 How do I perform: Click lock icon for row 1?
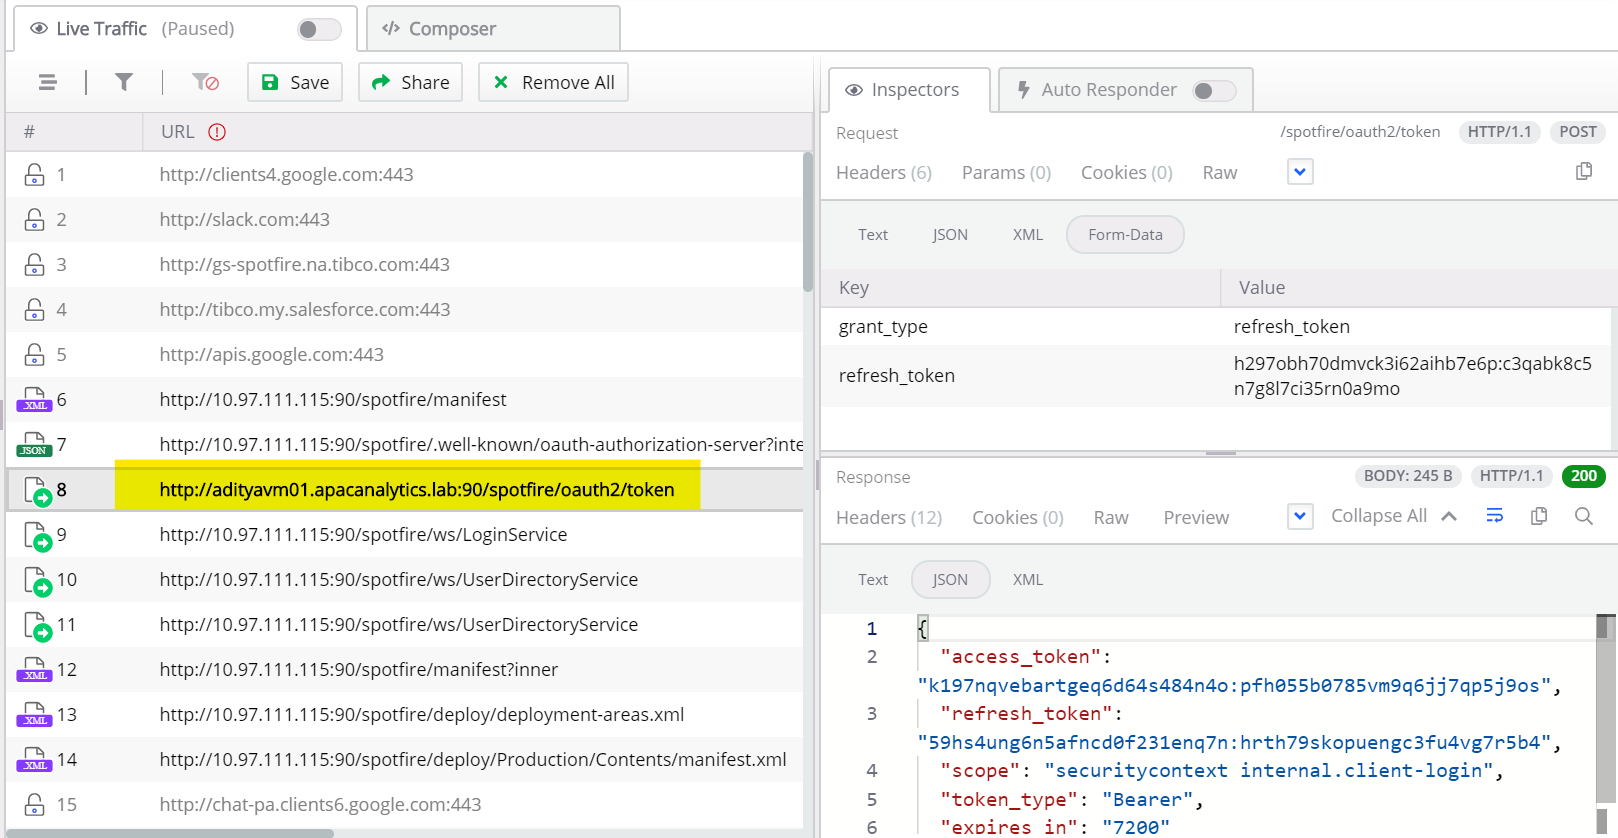34,175
